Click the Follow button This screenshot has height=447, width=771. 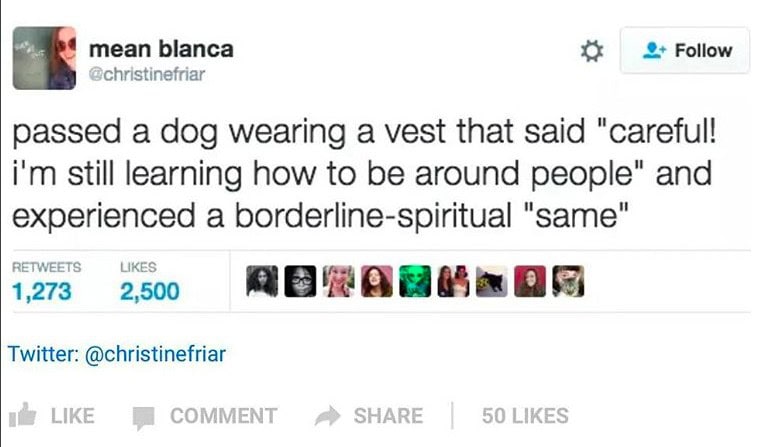685,50
